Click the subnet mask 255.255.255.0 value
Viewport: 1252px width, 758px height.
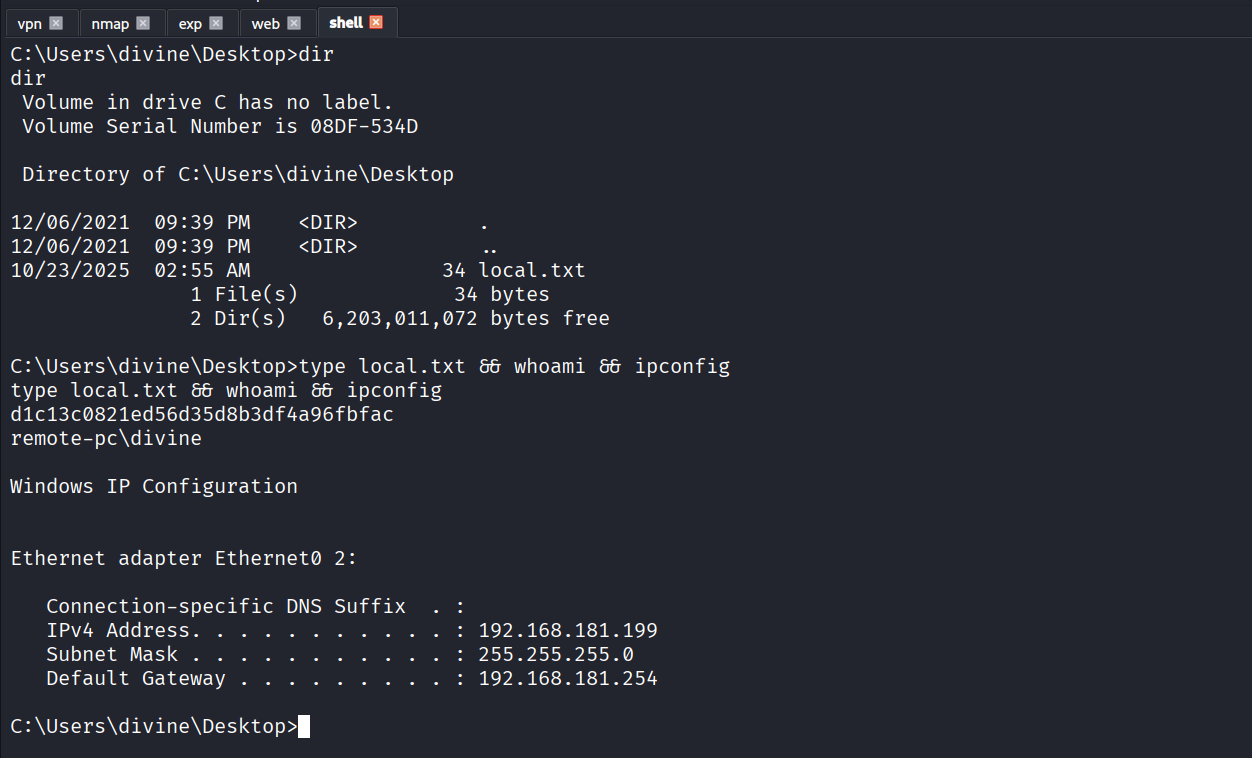click(x=556, y=654)
